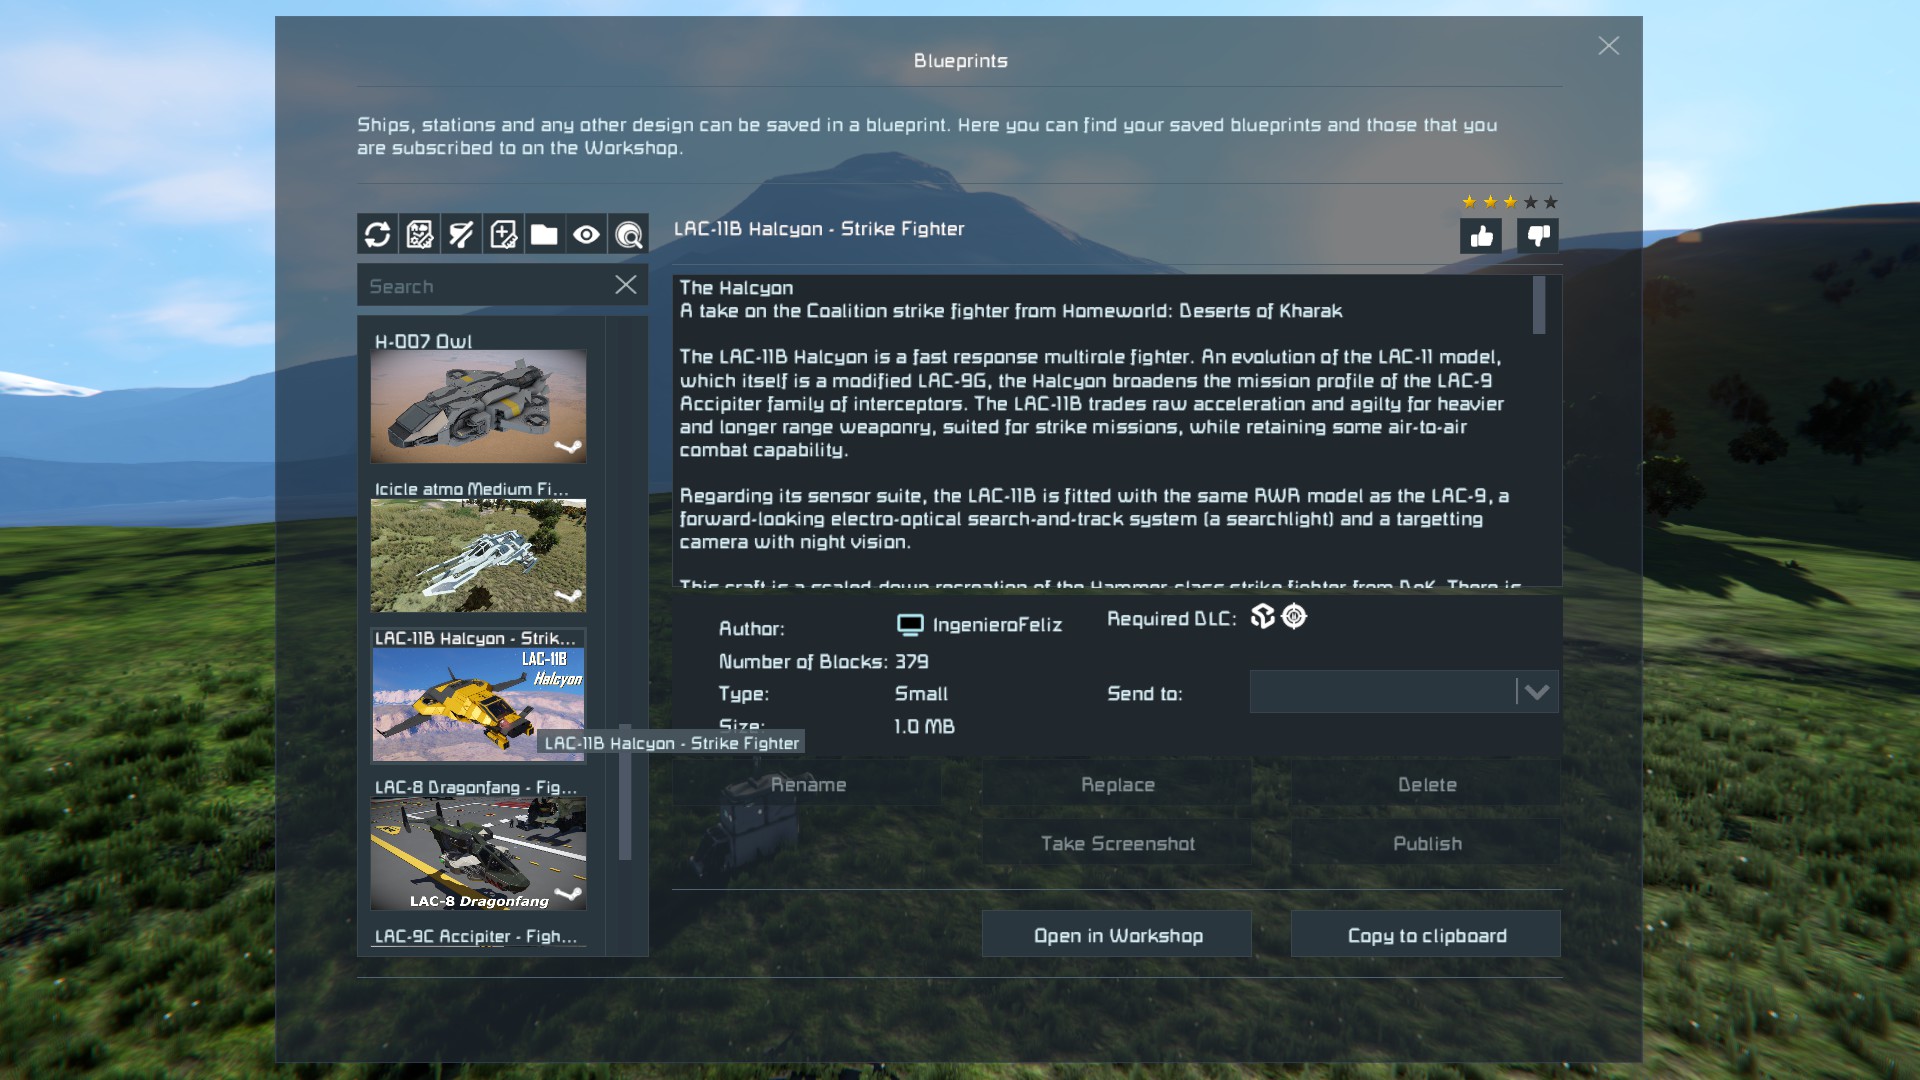Select the LAC-9C Accipiter list entry

pos(476,936)
